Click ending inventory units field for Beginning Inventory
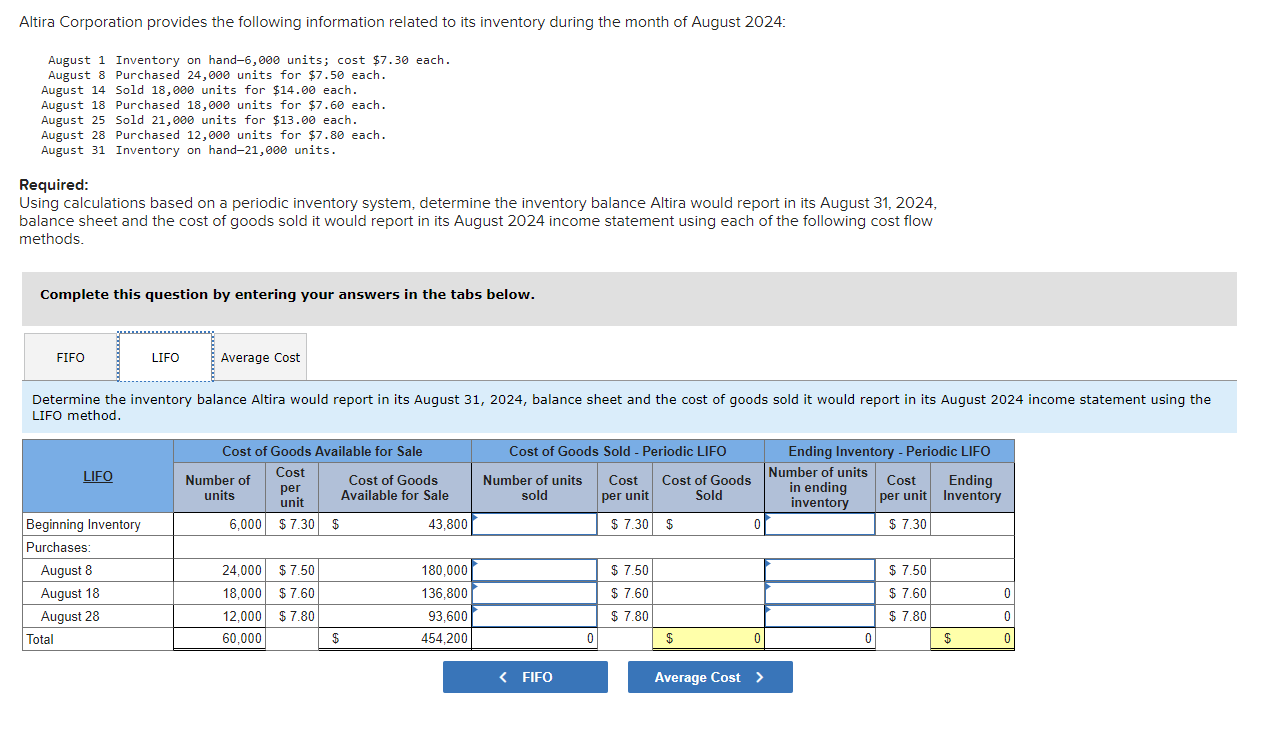This screenshot has height=753, width=1278. point(820,524)
